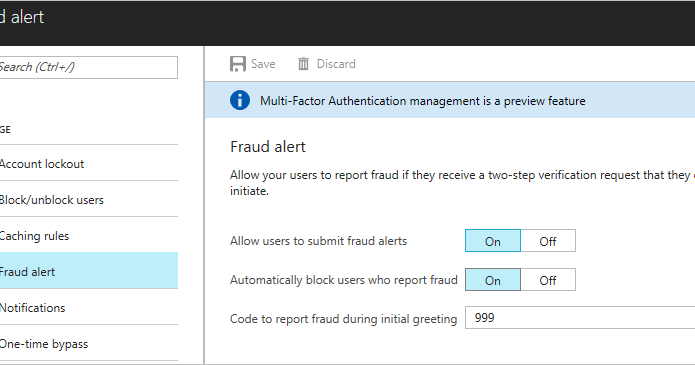This screenshot has height=365, width=695.
Task: Focus the Search (Ctrl+/) box
Action: (x=88, y=67)
